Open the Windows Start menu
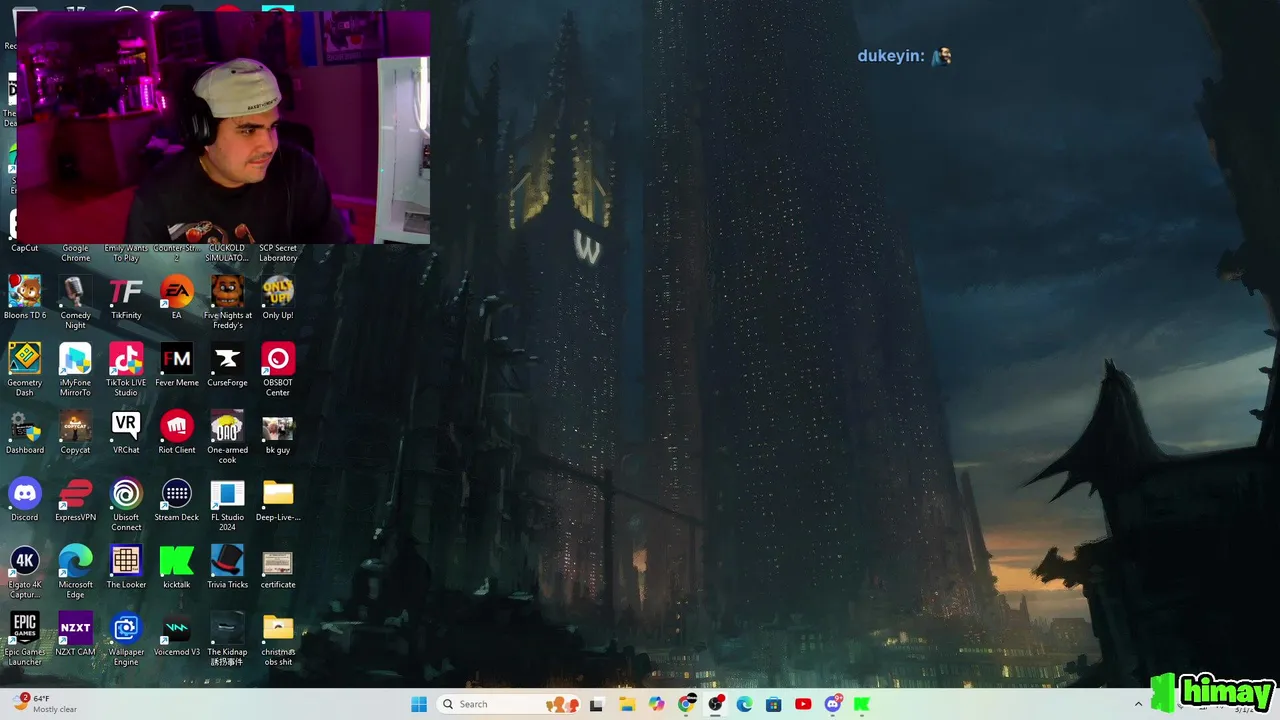The height and width of the screenshot is (720, 1280). coord(419,704)
